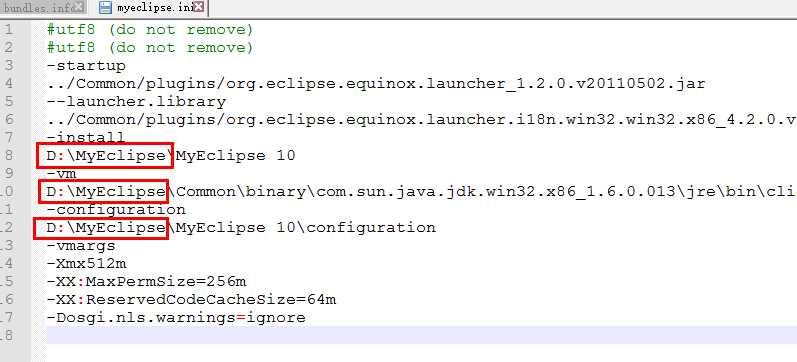Click the '#utf8 (do not remove)' text on line 1
Image resolution: width=797 pixels, height=362 pixels.
point(150,30)
